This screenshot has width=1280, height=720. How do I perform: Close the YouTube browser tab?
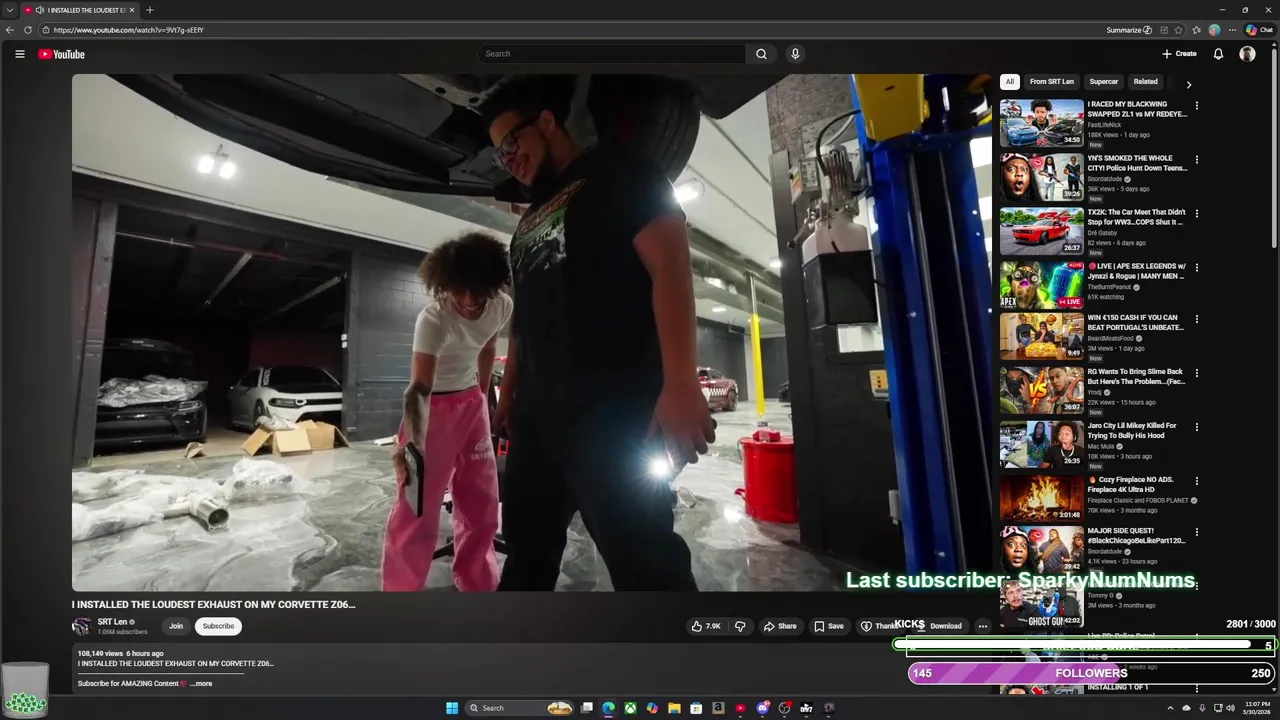click(131, 10)
